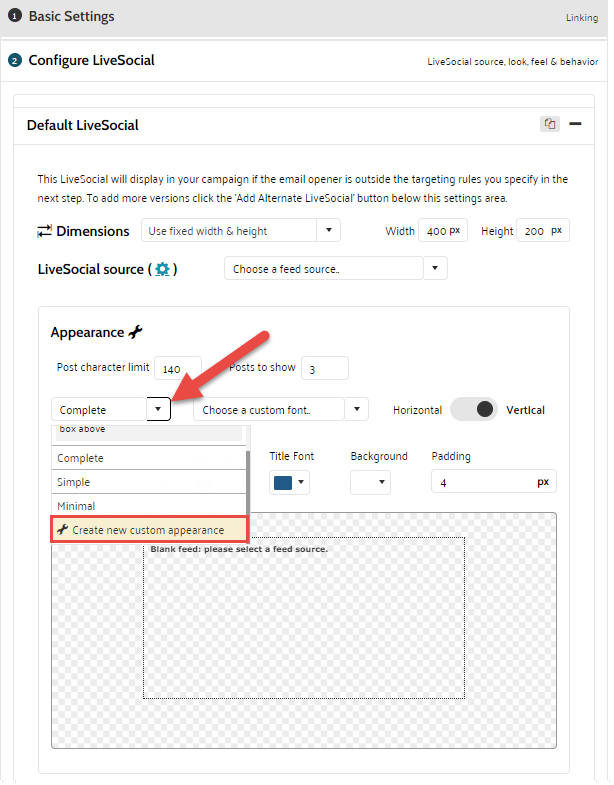Collapse the Default LiveSocial panel
Screen dimensions: 614x785
pyautogui.click(x=575, y=124)
